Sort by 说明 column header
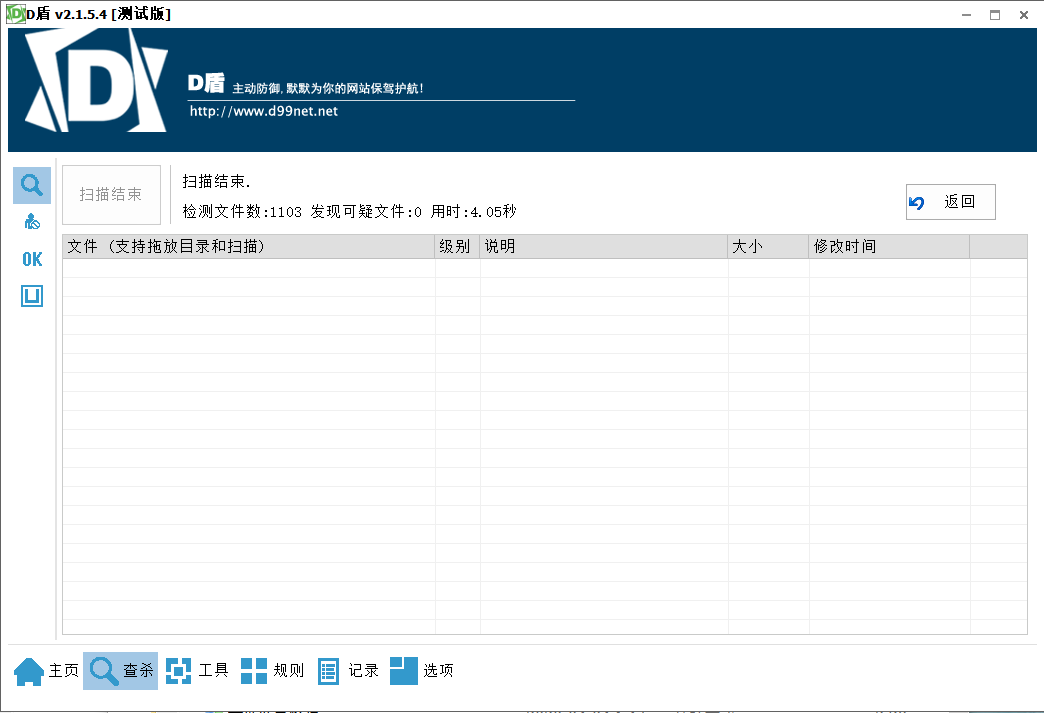1044x713 pixels. tap(604, 246)
